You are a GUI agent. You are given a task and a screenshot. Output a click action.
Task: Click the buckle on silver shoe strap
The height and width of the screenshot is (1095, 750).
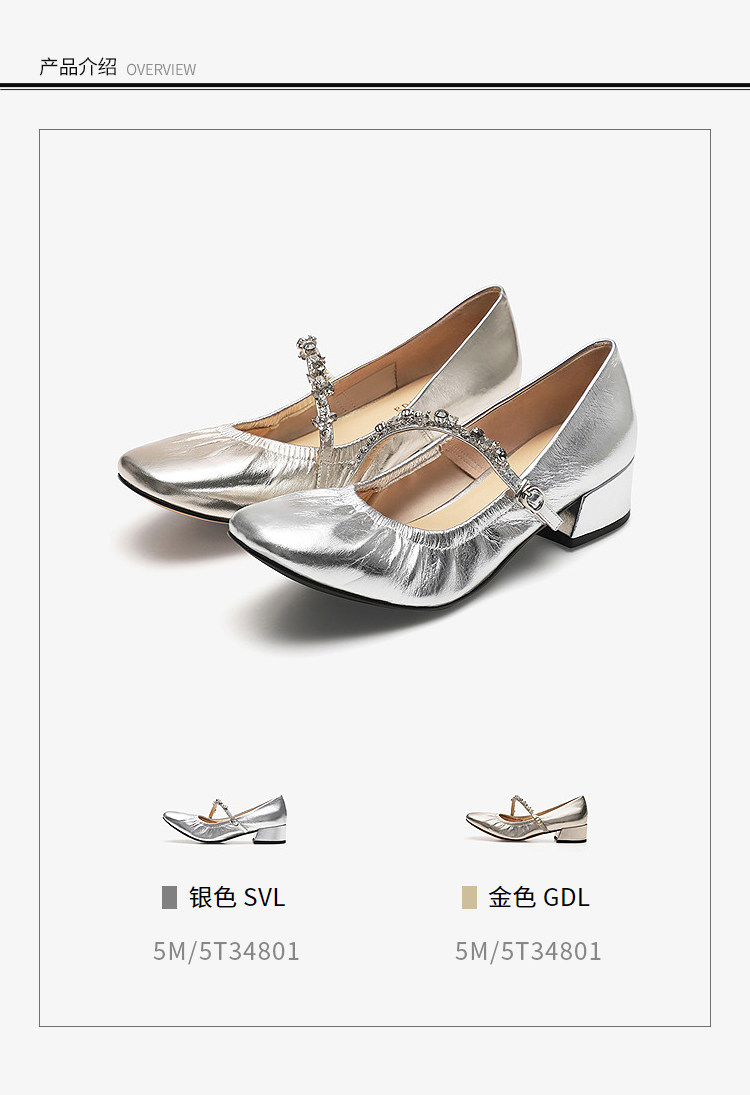[533, 498]
